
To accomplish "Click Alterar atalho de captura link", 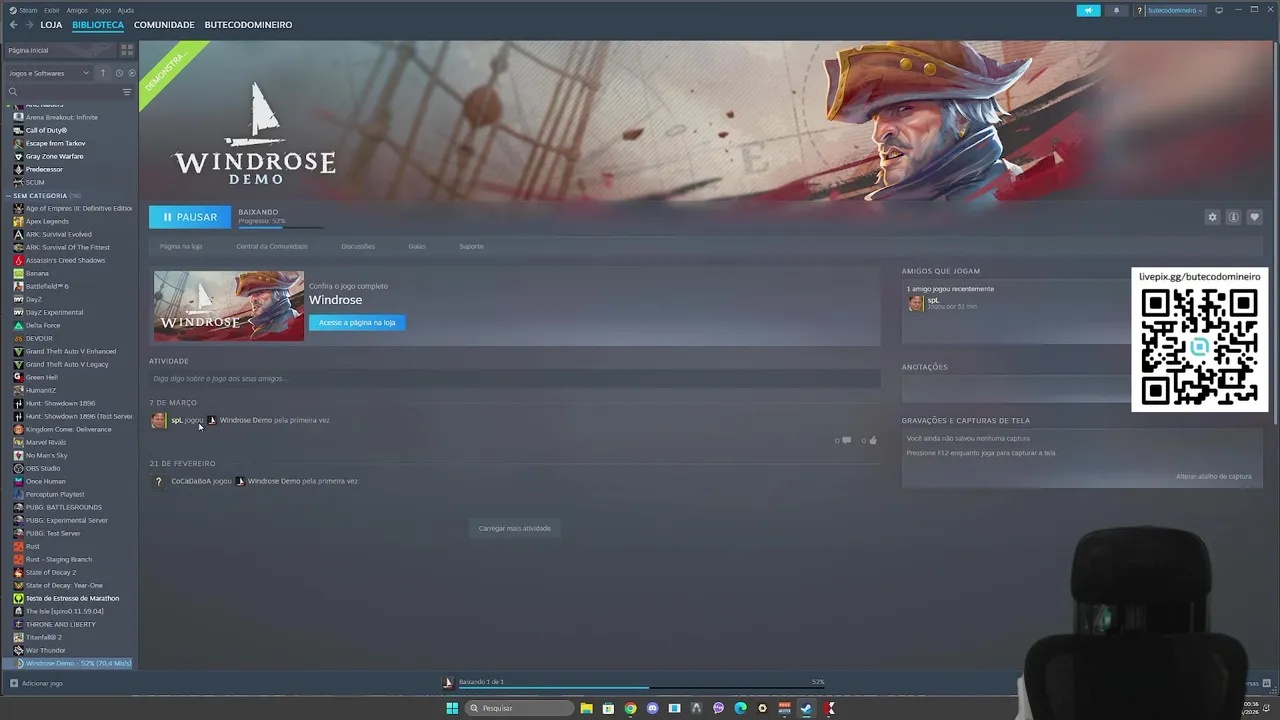I will click(x=1214, y=476).
